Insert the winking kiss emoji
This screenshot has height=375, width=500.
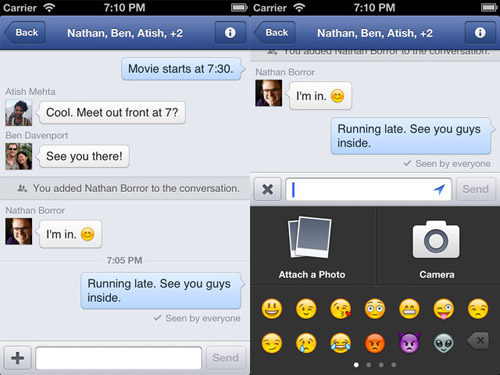(x=340, y=309)
